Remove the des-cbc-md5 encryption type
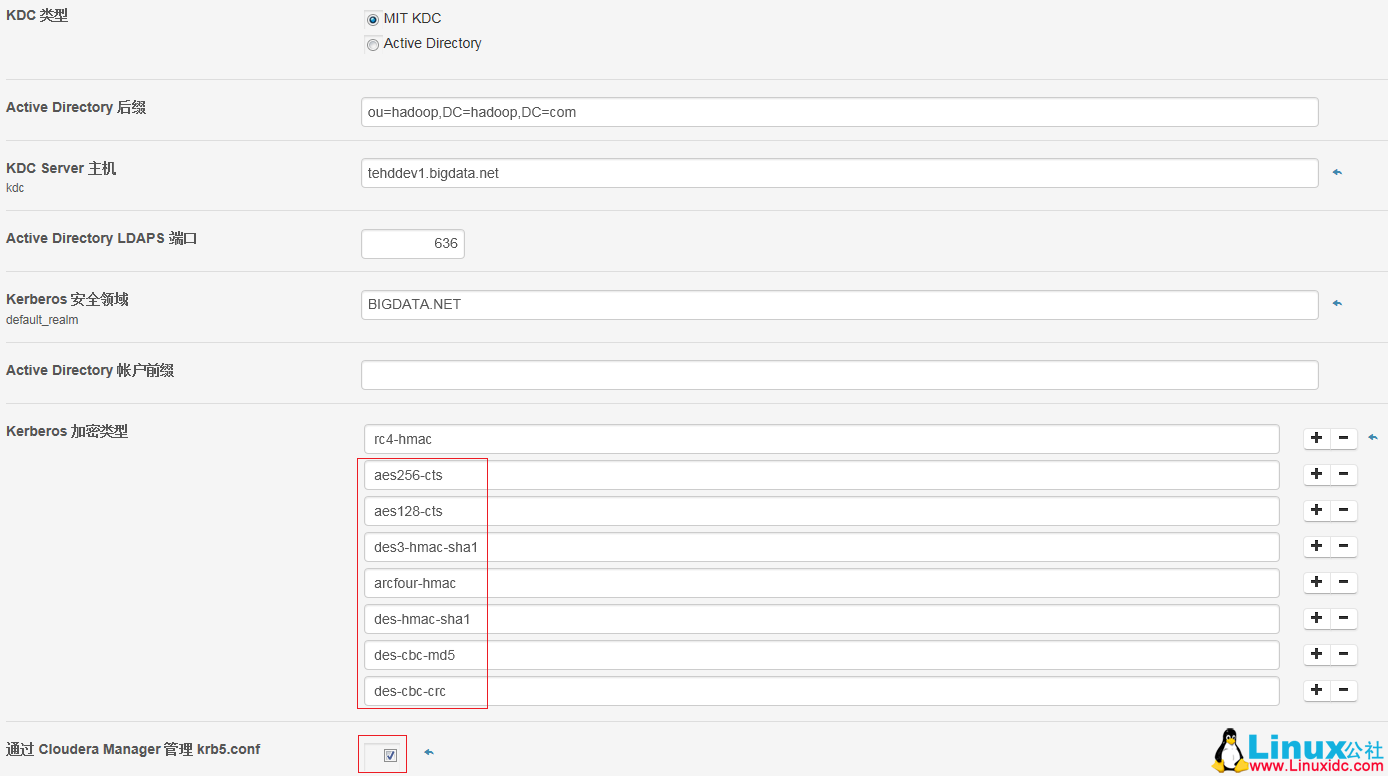The height and width of the screenshot is (776, 1388). [1343, 654]
